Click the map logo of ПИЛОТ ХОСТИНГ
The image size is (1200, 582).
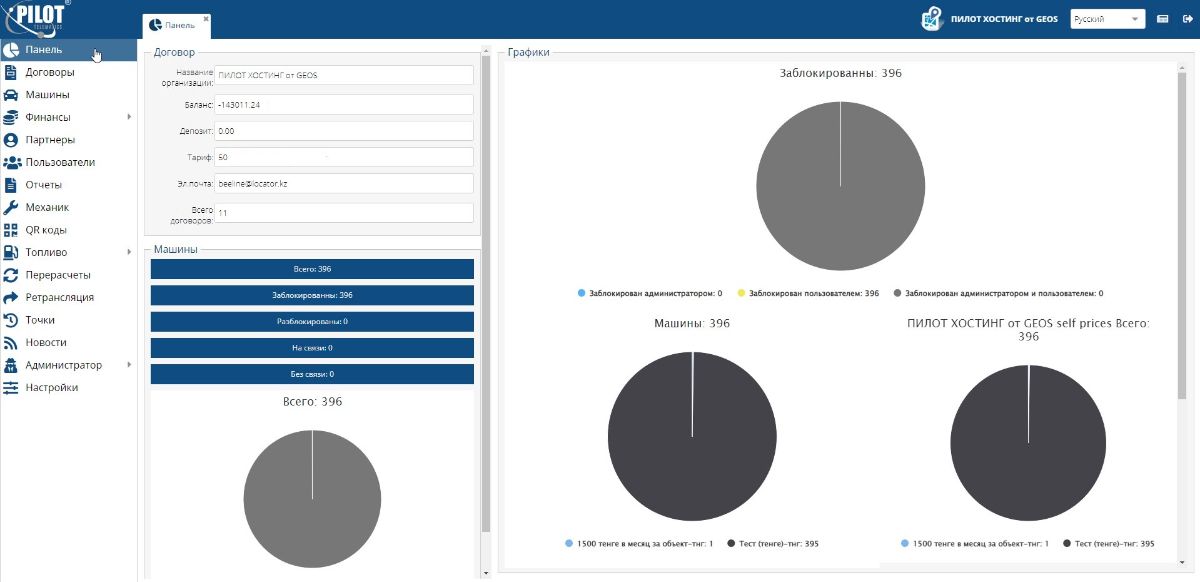click(932, 19)
